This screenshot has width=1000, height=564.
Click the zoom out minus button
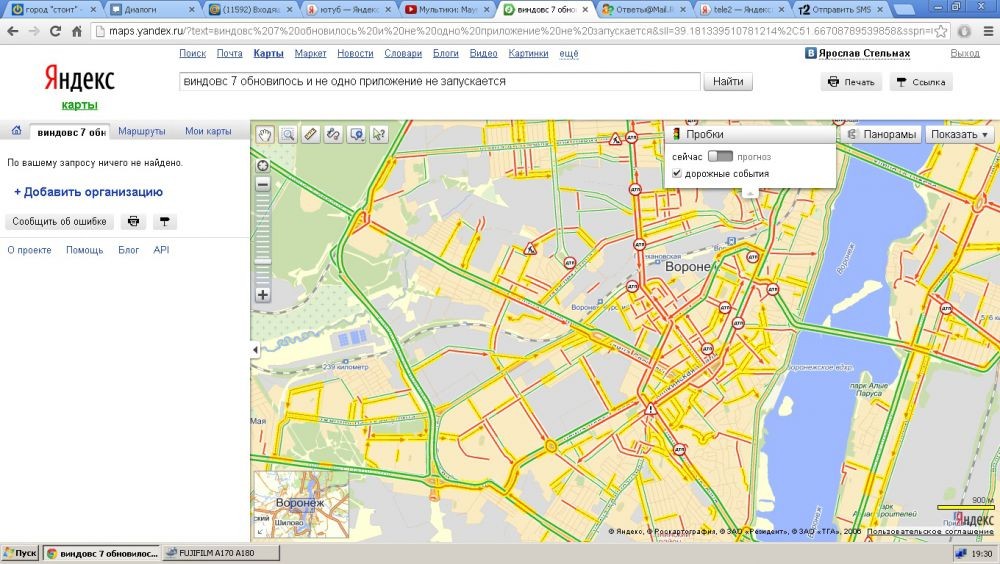(x=263, y=184)
